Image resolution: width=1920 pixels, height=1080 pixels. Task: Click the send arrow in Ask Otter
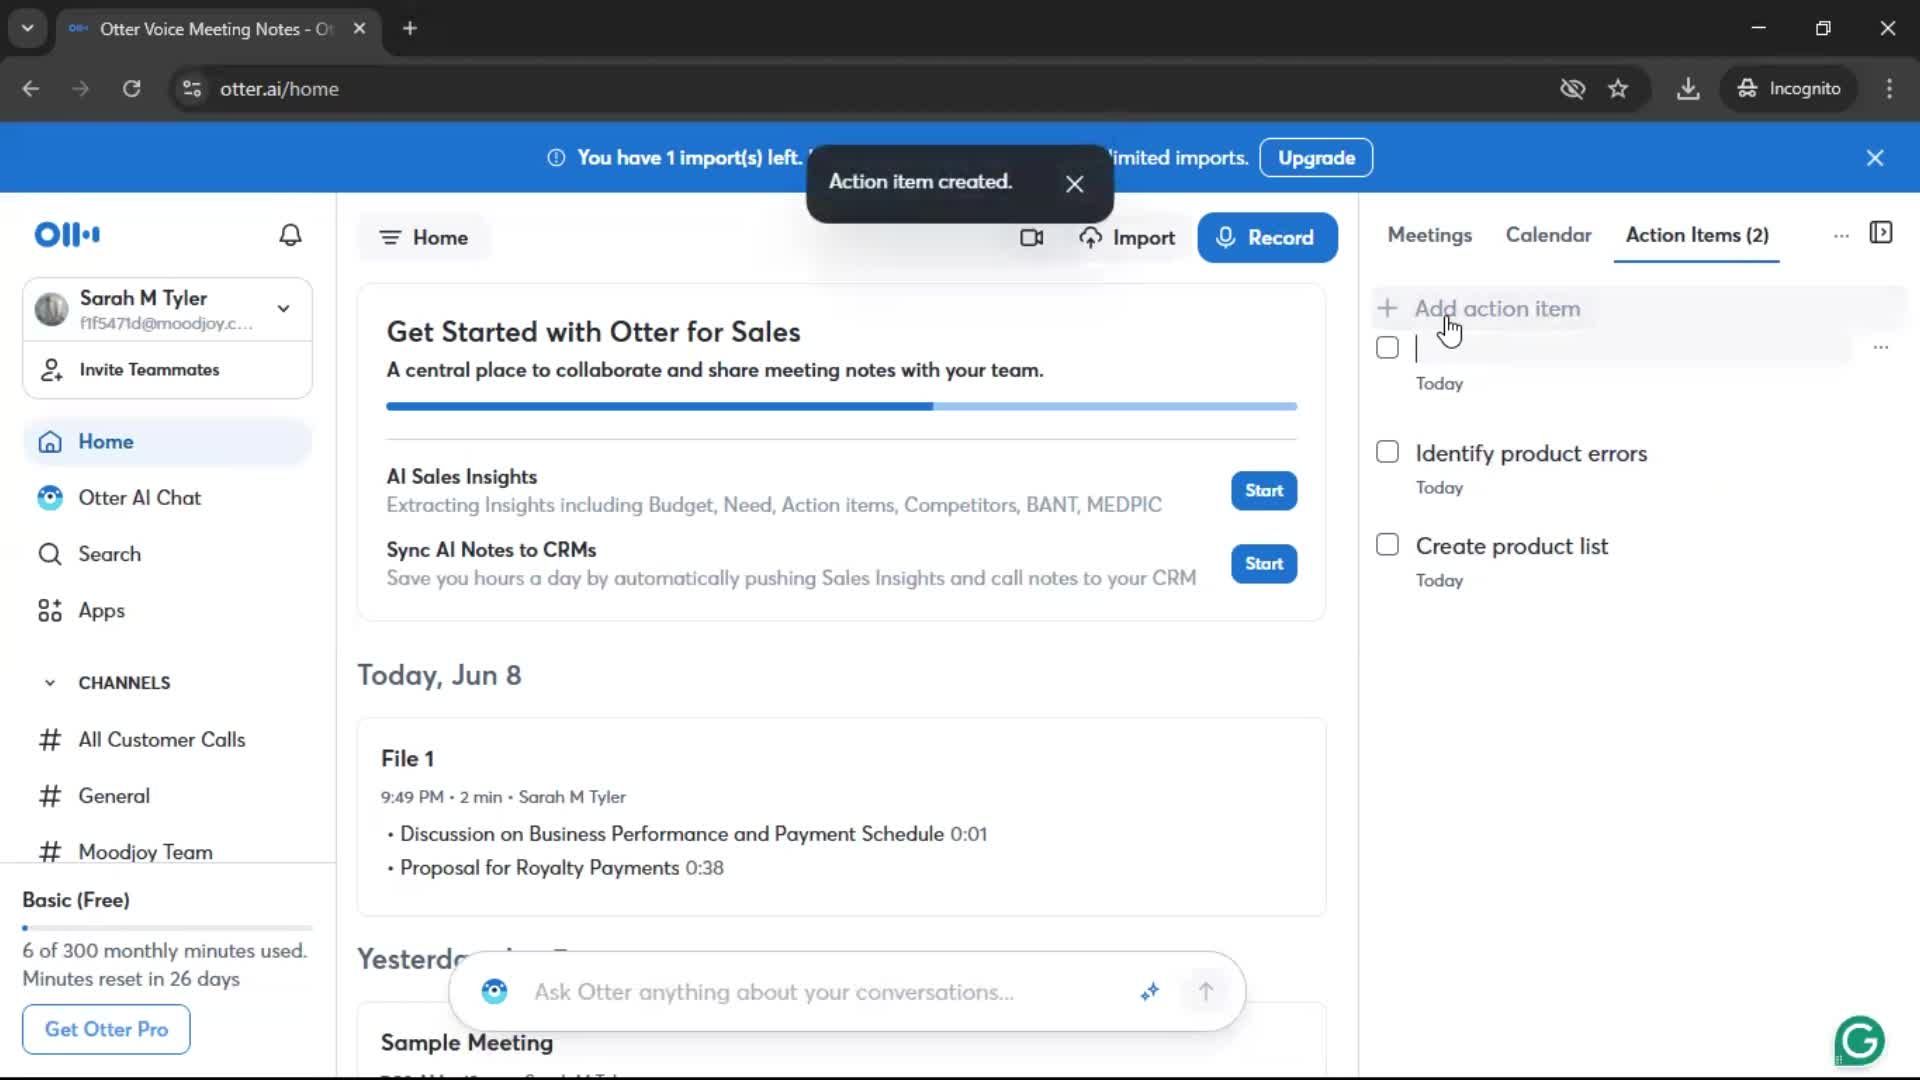(1205, 992)
